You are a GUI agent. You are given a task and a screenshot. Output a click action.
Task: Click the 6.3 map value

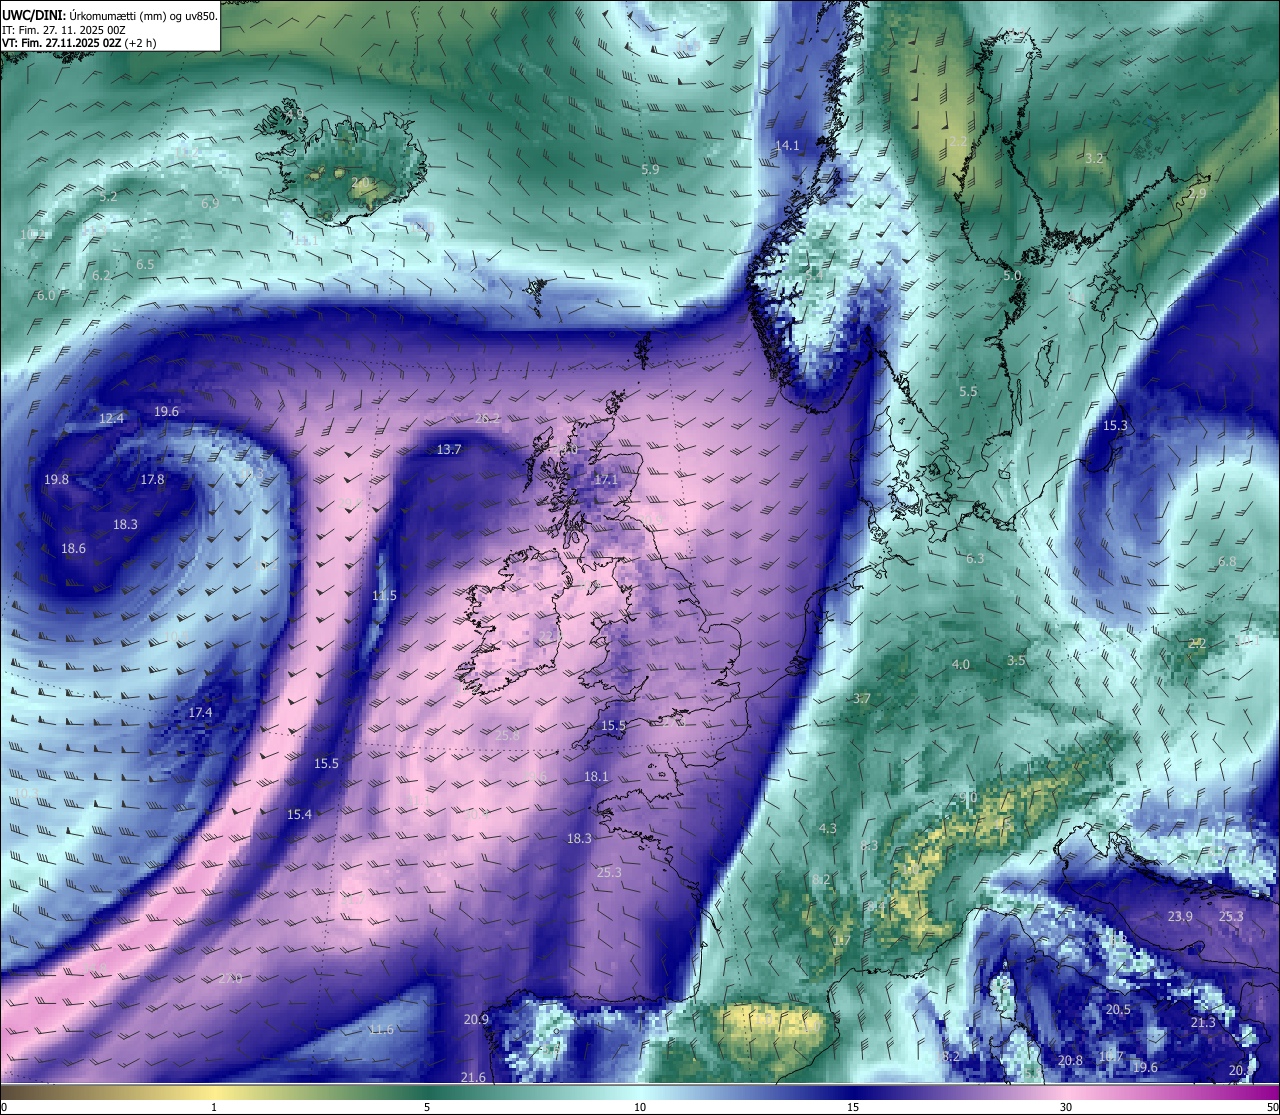pos(975,559)
